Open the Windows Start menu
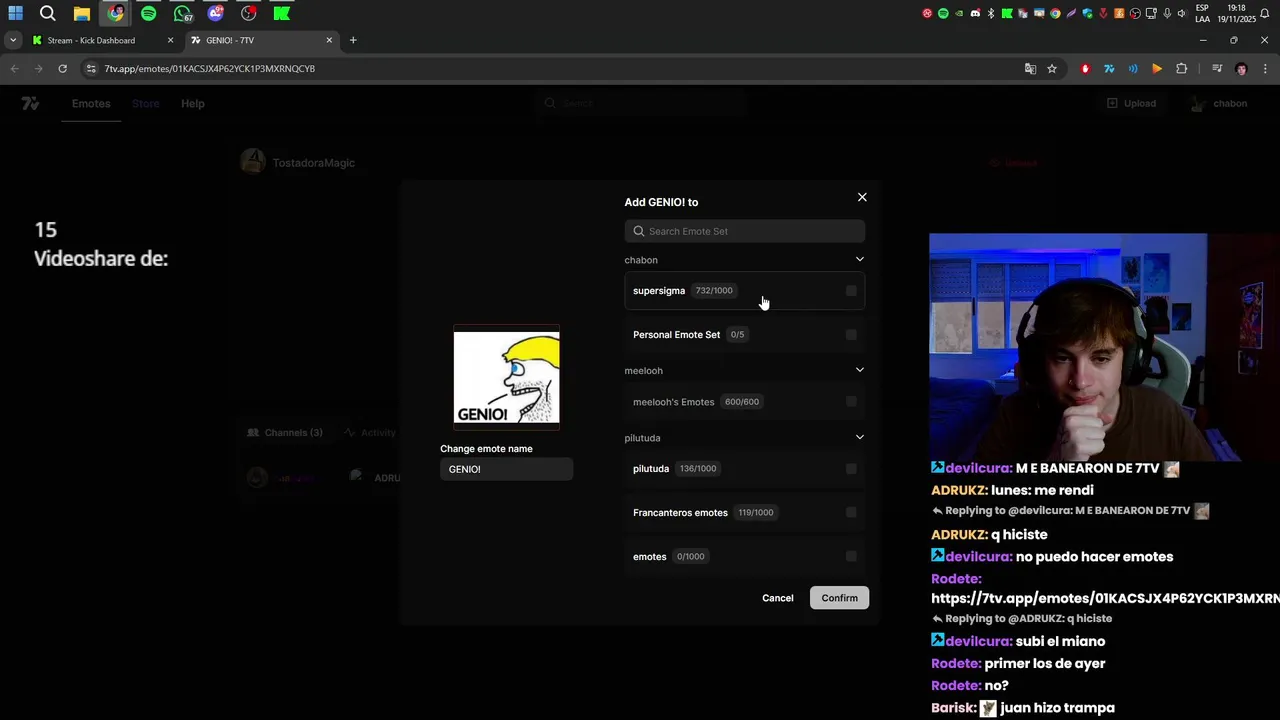The image size is (1280, 720). tap(15, 13)
